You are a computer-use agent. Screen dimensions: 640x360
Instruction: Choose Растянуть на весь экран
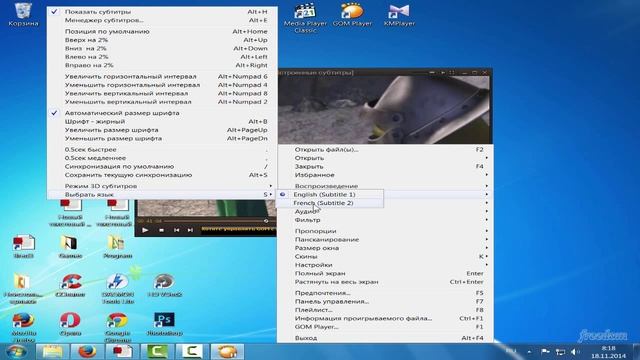pos(385,282)
